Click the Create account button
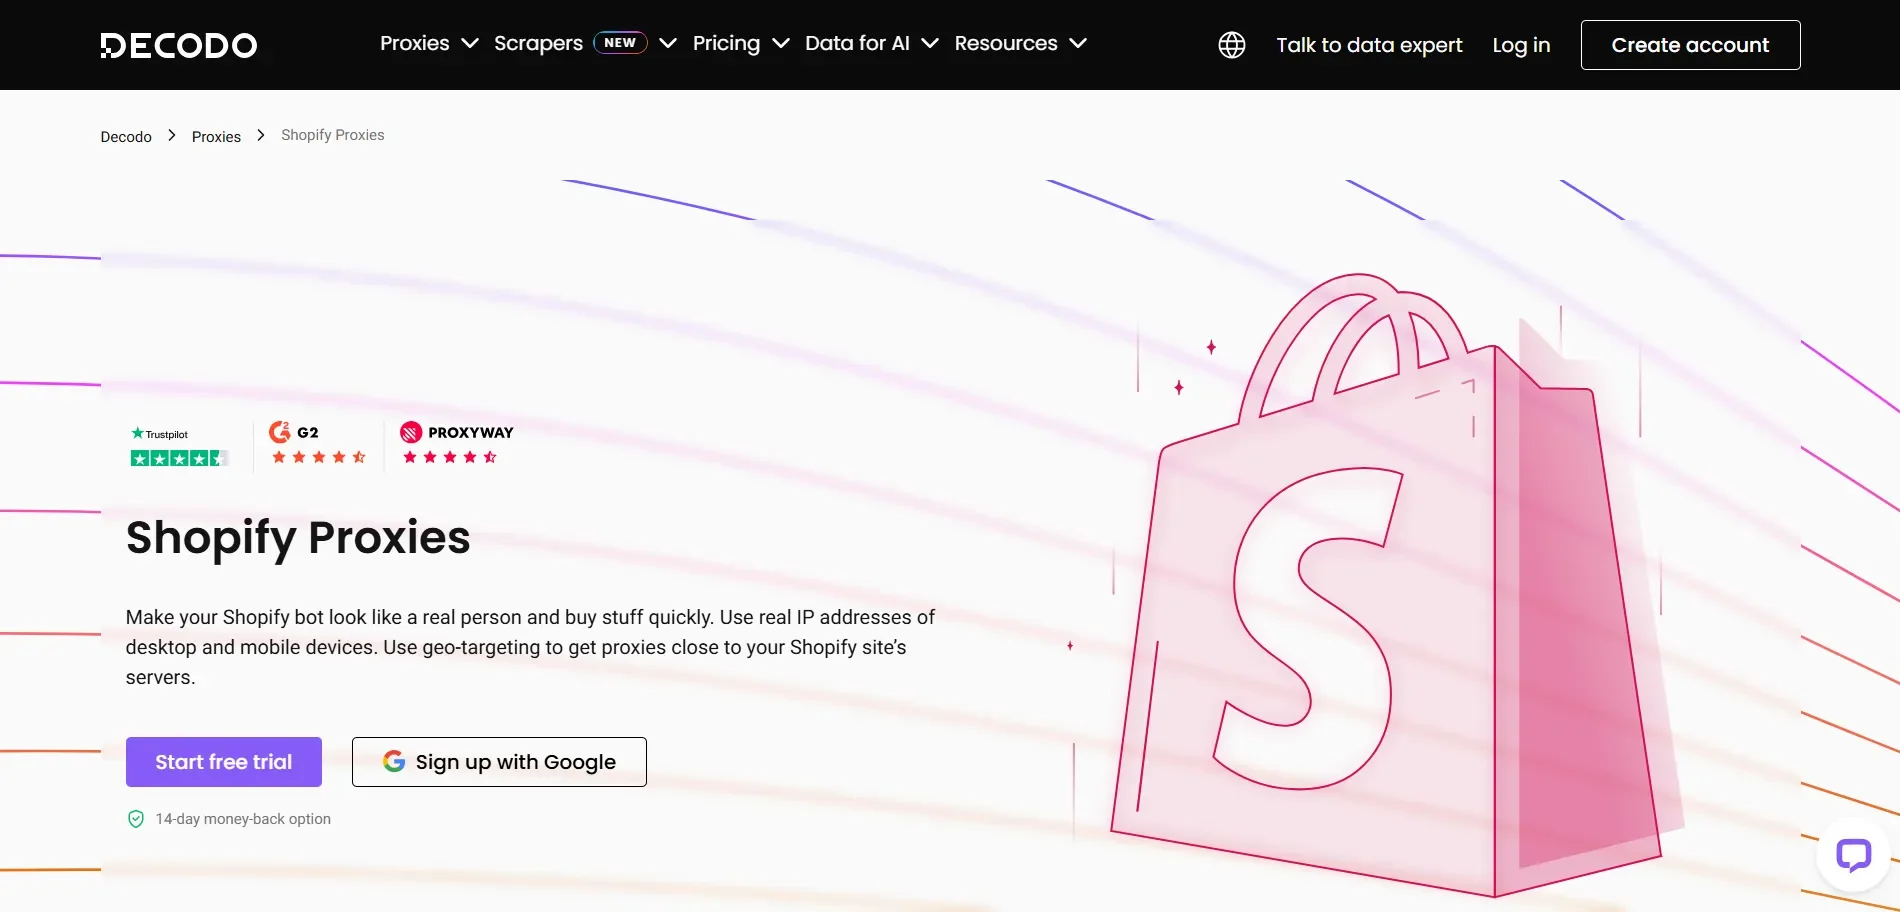1900x912 pixels. pyautogui.click(x=1690, y=45)
